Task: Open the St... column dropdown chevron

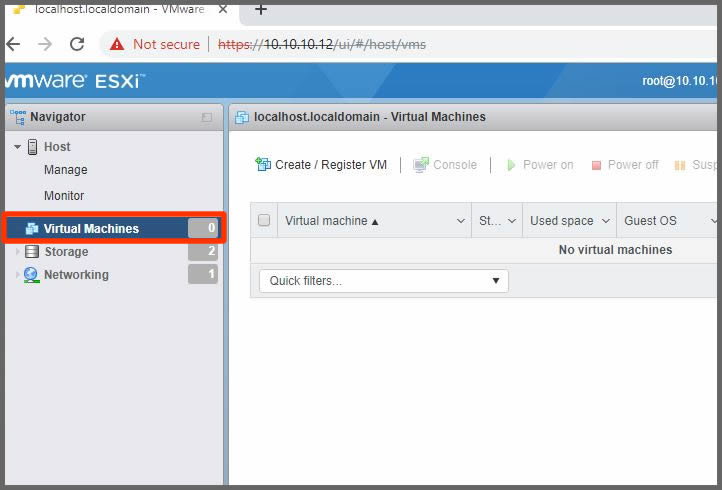Action: (x=512, y=221)
